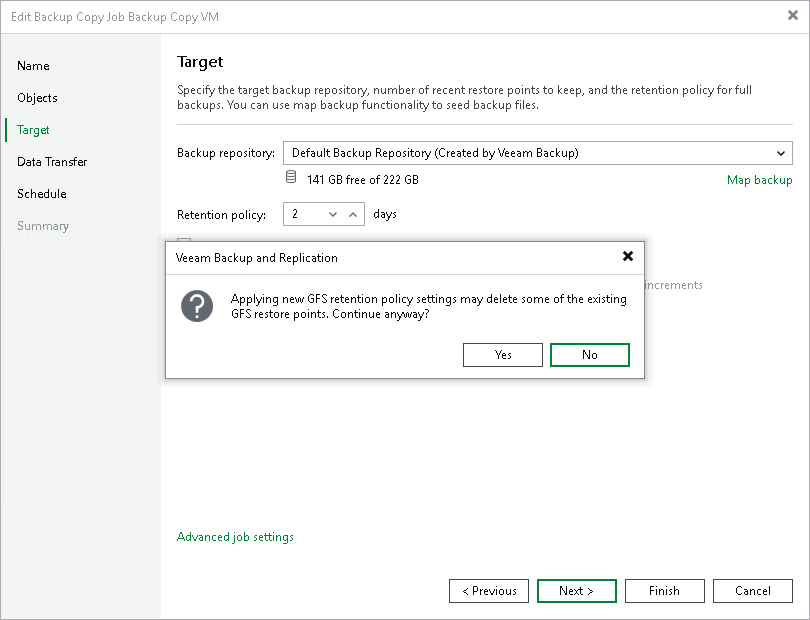The height and width of the screenshot is (620, 810).
Task: Click the 'Backup repository:' label
Action: coord(226,153)
